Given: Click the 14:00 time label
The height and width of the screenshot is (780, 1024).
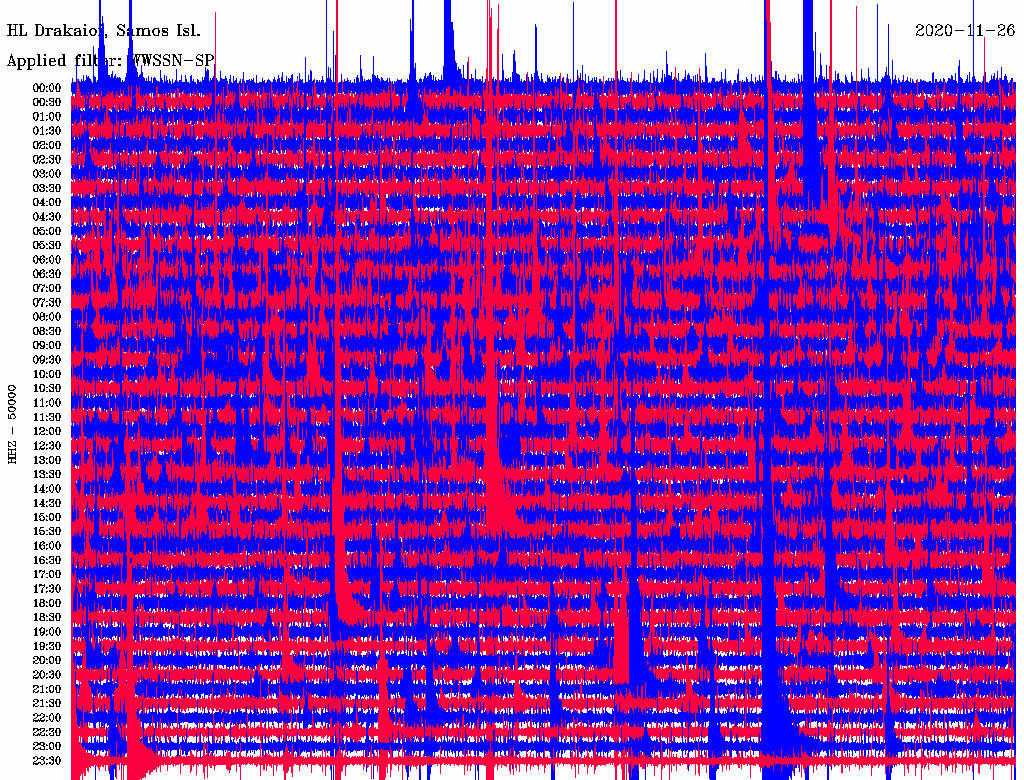Looking at the screenshot, I should click(x=47, y=489).
